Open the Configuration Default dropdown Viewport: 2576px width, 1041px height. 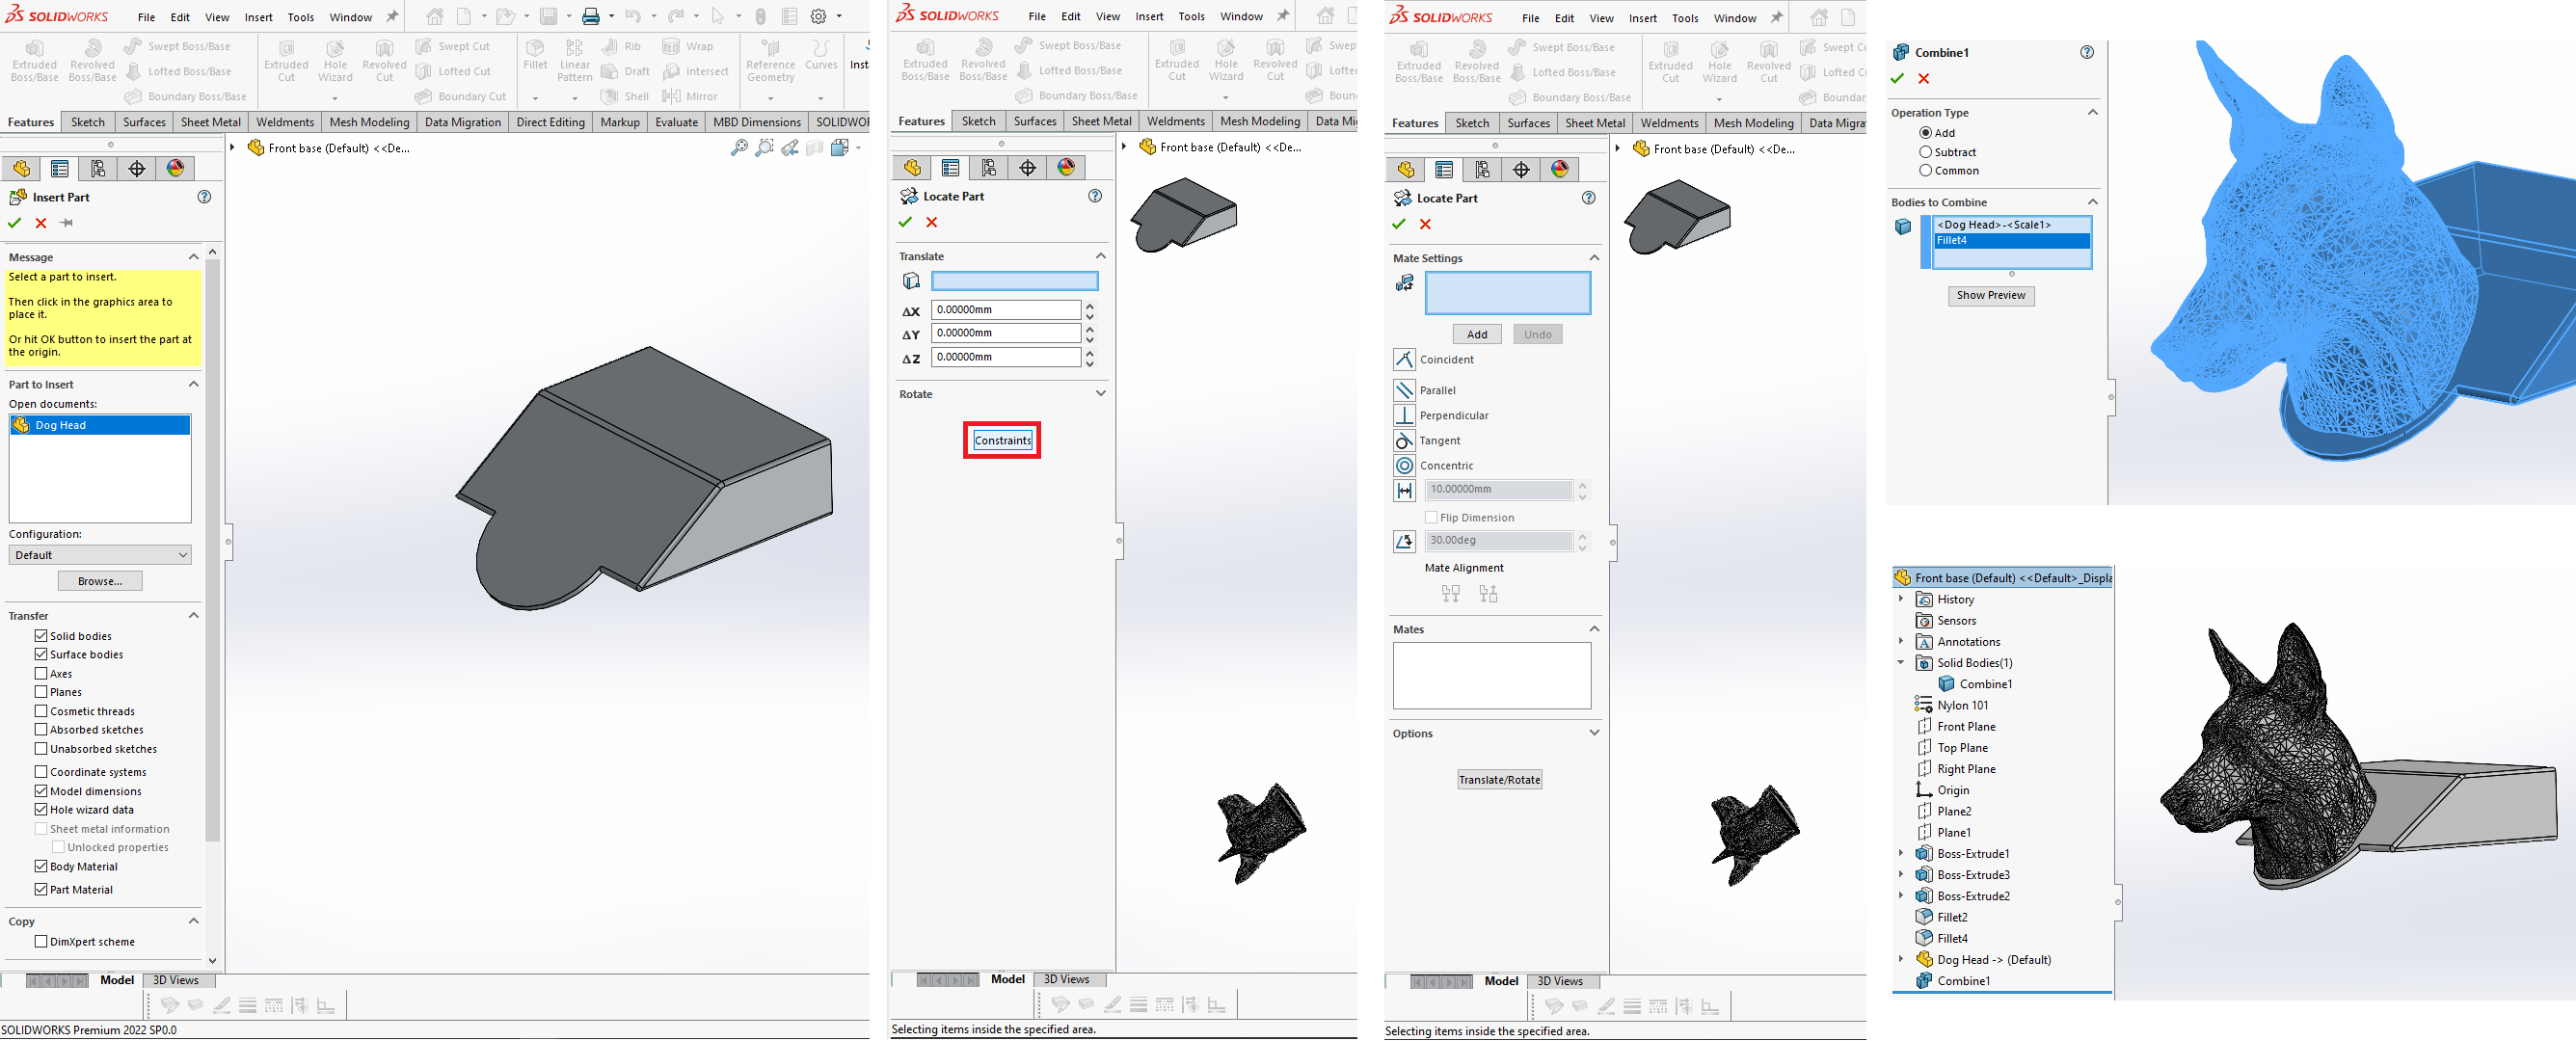(100, 555)
